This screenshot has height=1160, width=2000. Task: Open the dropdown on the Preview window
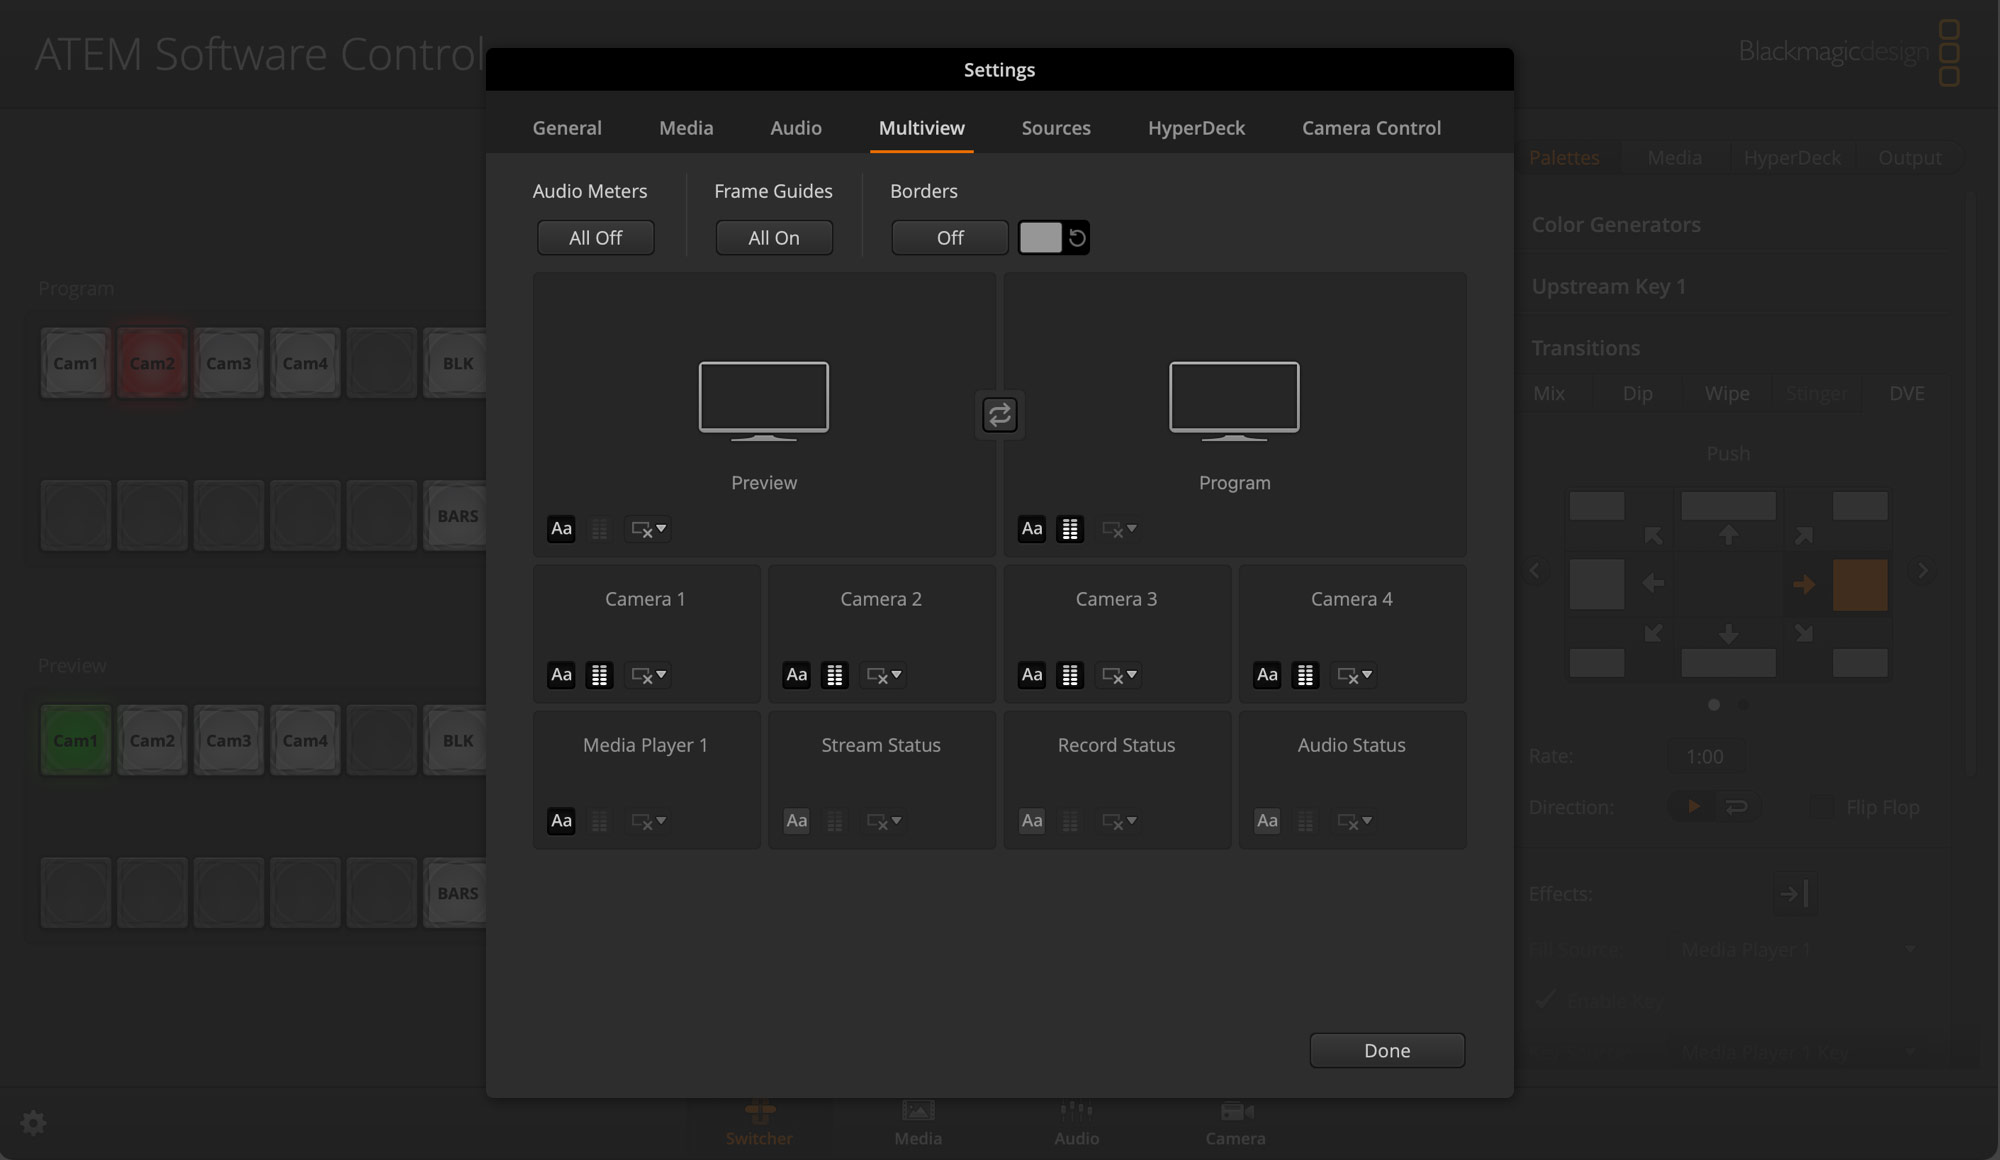(x=647, y=529)
